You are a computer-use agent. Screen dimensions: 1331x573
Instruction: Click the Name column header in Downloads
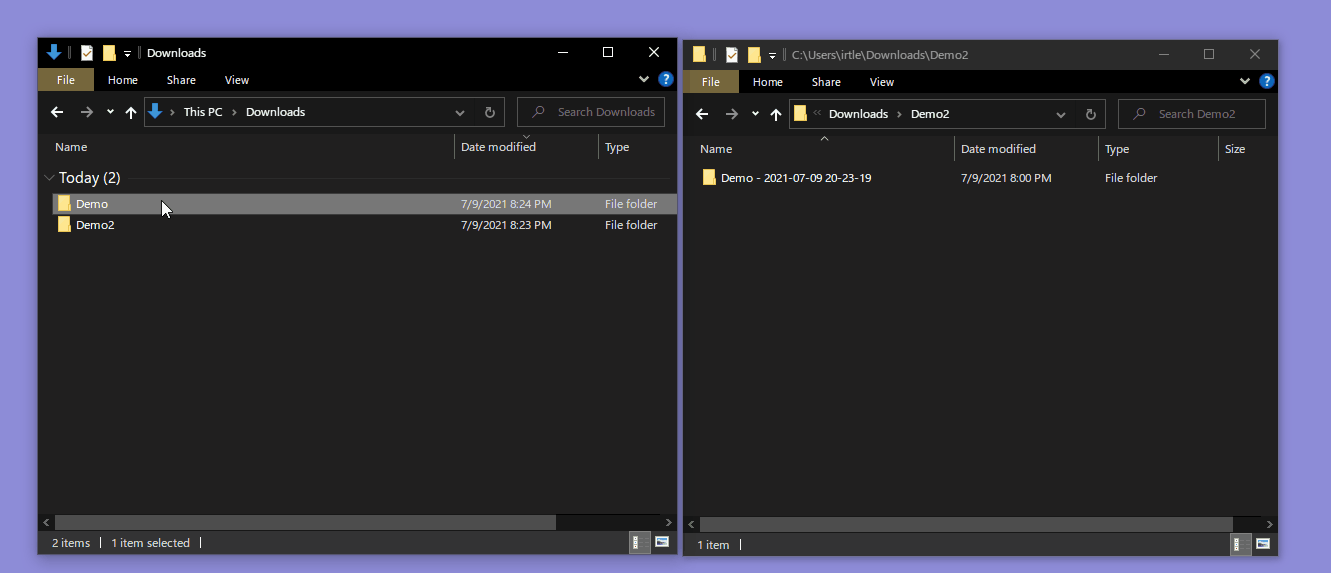coord(71,147)
